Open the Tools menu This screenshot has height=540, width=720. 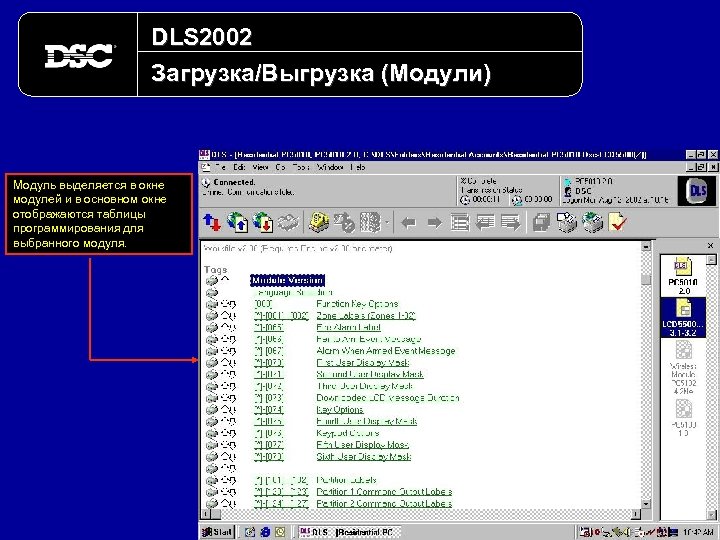tap(301, 168)
